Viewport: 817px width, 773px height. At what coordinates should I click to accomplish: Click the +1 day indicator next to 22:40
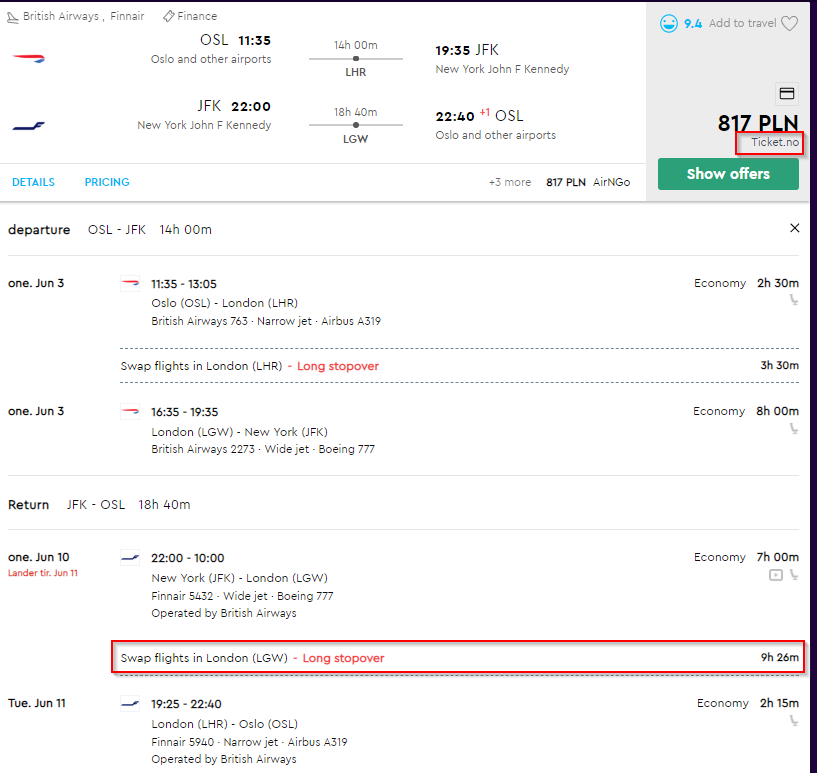click(485, 112)
